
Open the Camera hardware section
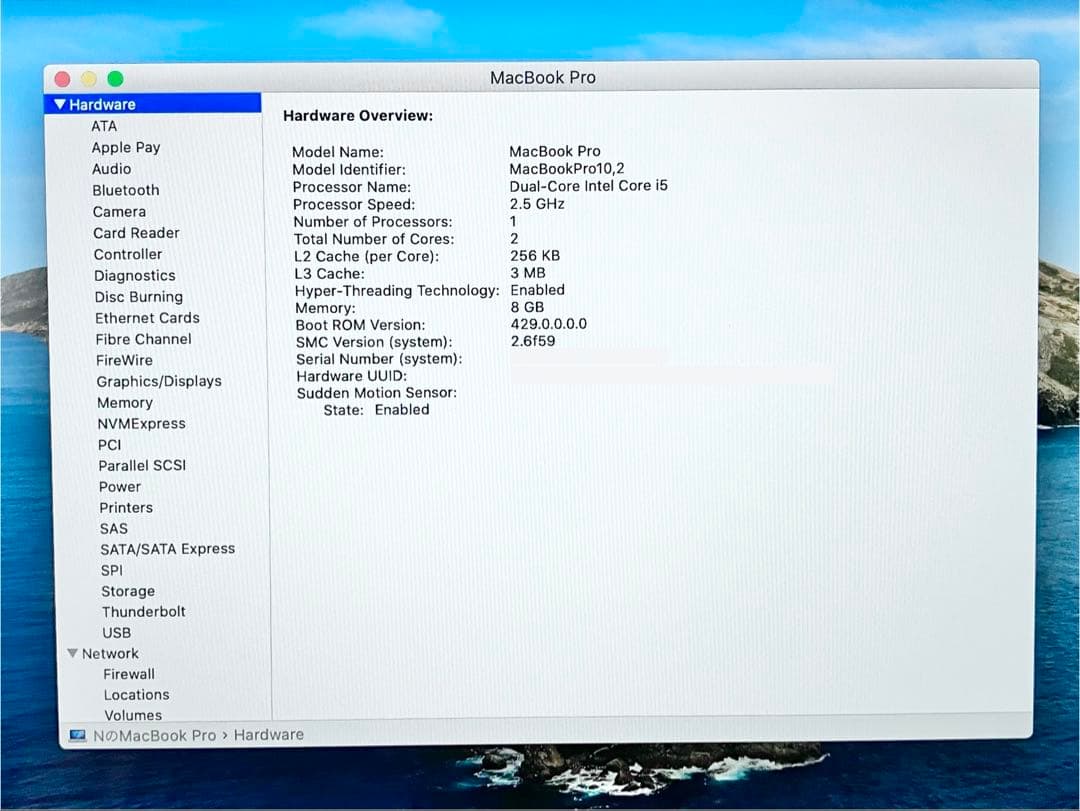pyautogui.click(x=119, y=211)
